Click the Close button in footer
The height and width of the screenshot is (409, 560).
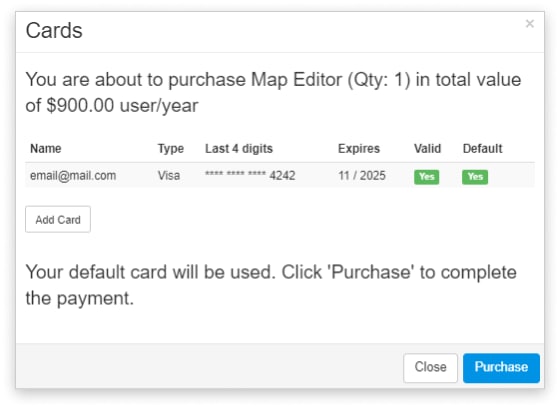click(430, 368)
